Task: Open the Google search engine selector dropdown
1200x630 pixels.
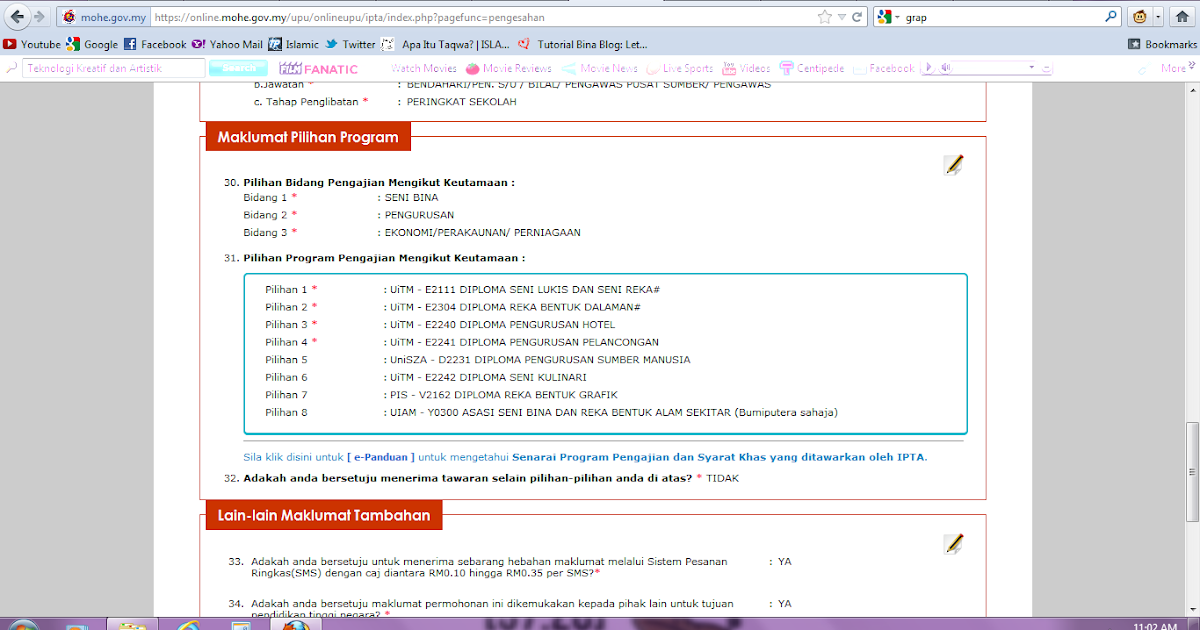Action: click(889, 17)
